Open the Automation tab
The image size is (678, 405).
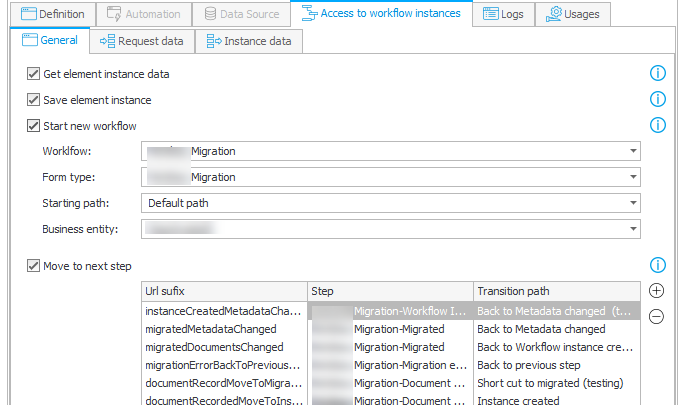pyautogui.click(x=144, y=14)
